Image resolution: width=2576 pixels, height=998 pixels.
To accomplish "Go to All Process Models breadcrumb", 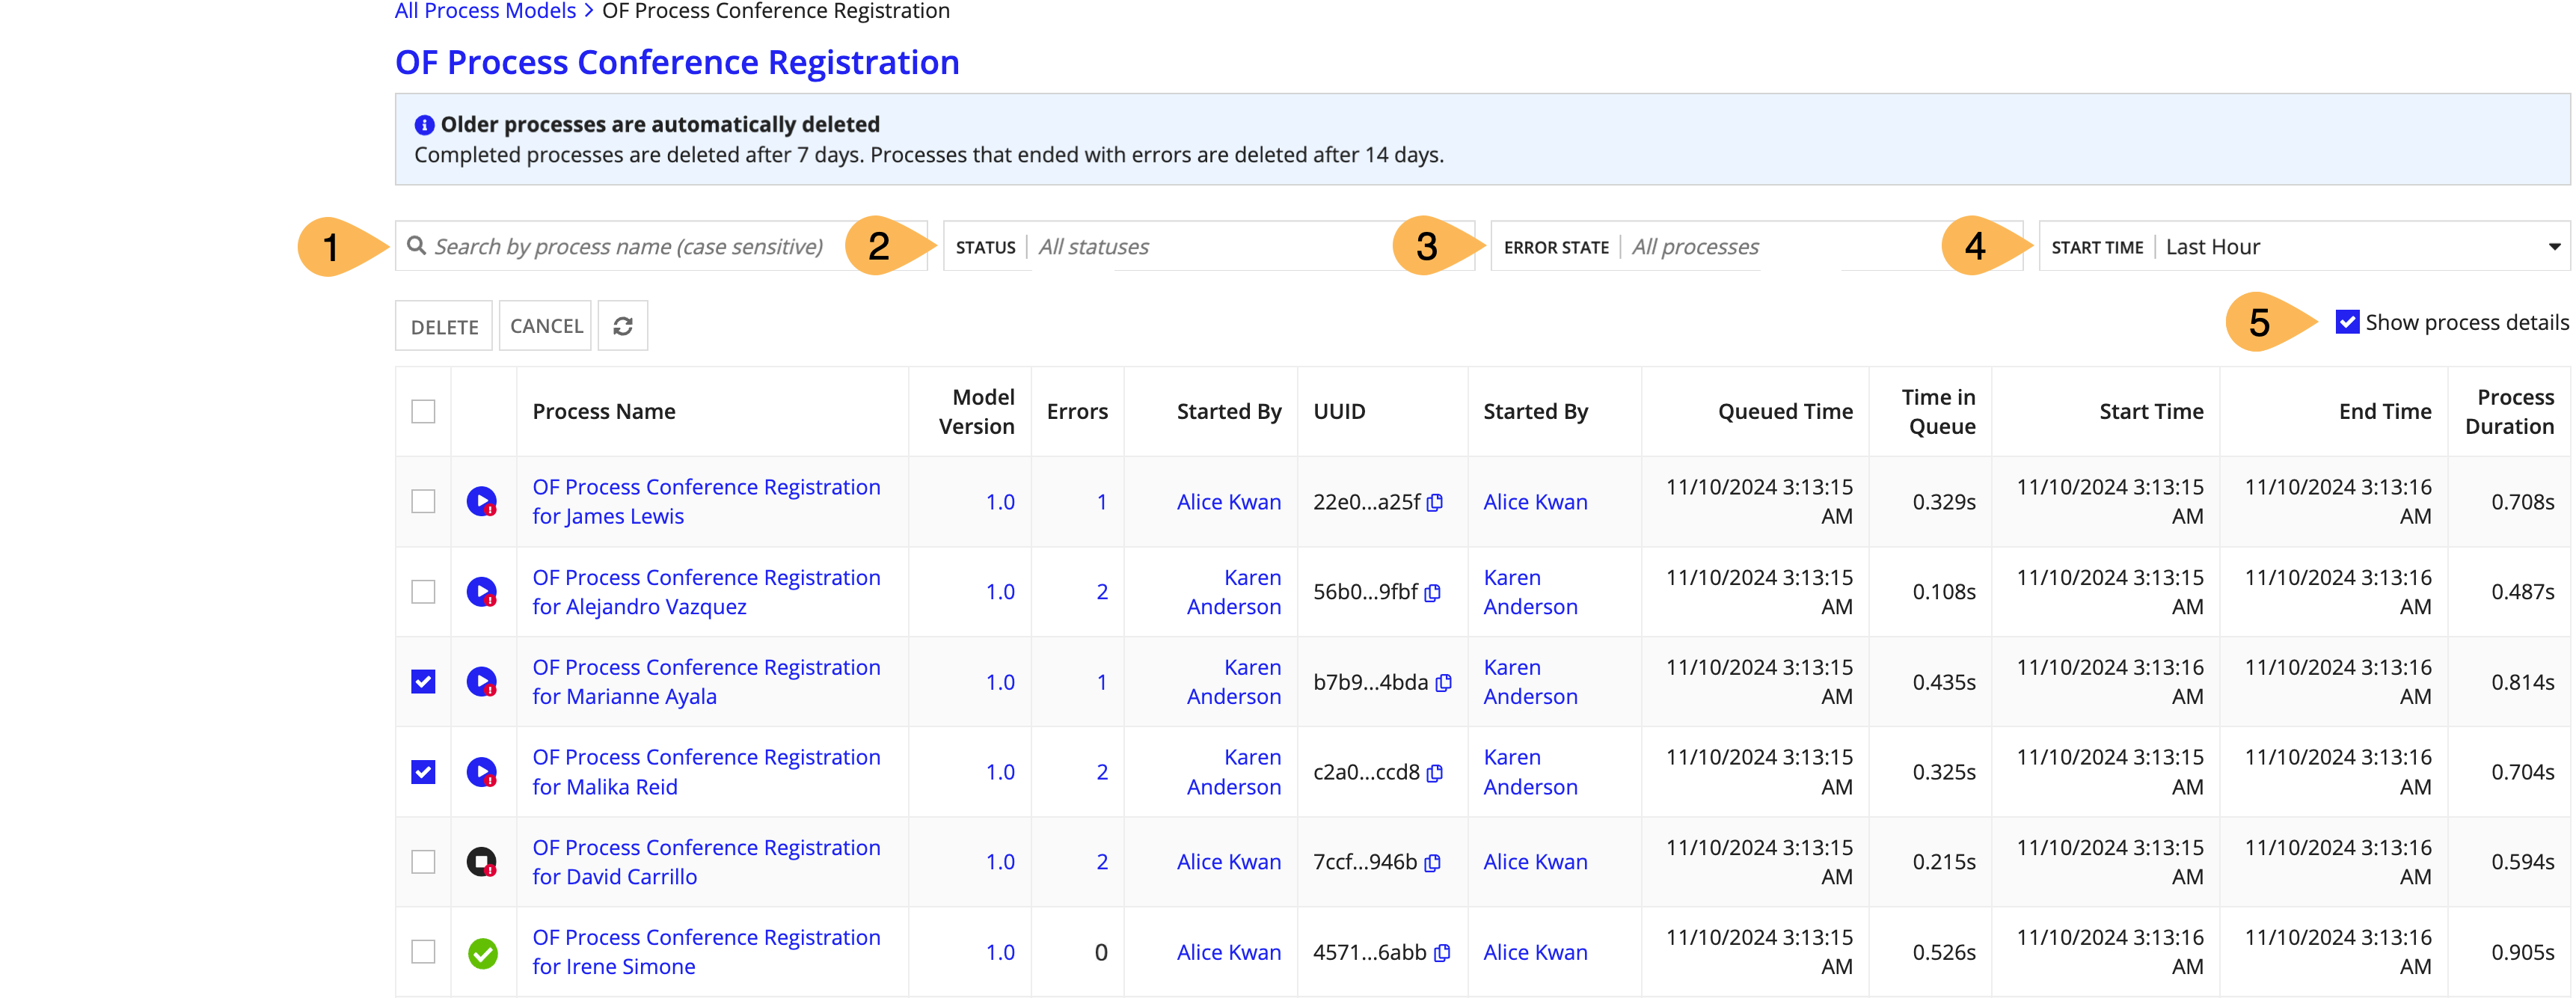I will [x=485, y=11].
